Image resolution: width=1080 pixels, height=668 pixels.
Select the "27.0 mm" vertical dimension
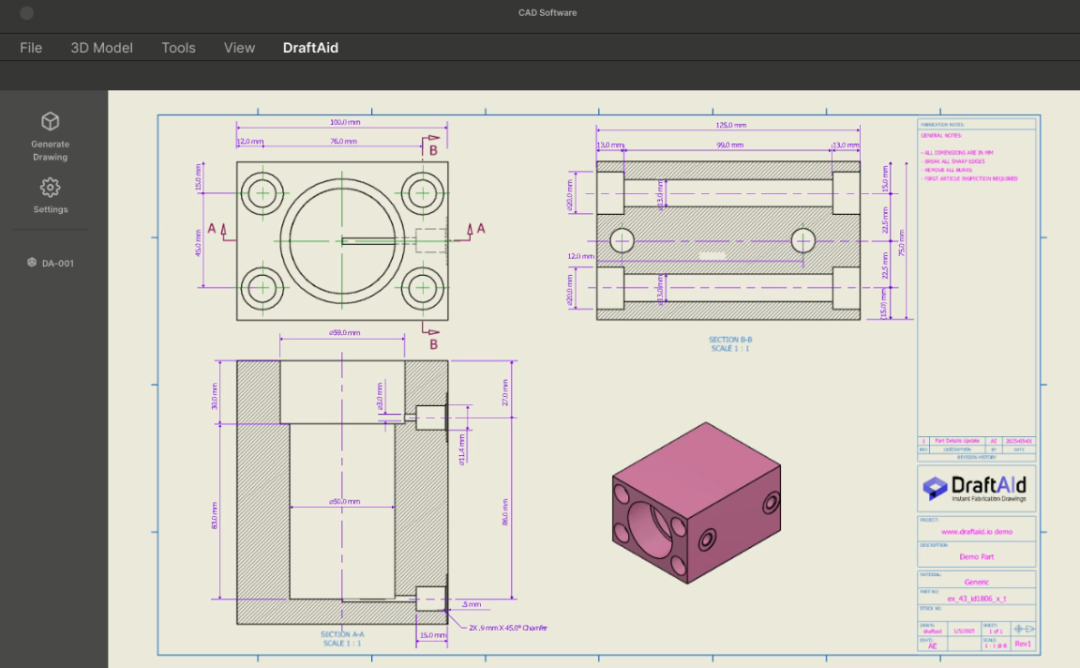coord(505,393)
